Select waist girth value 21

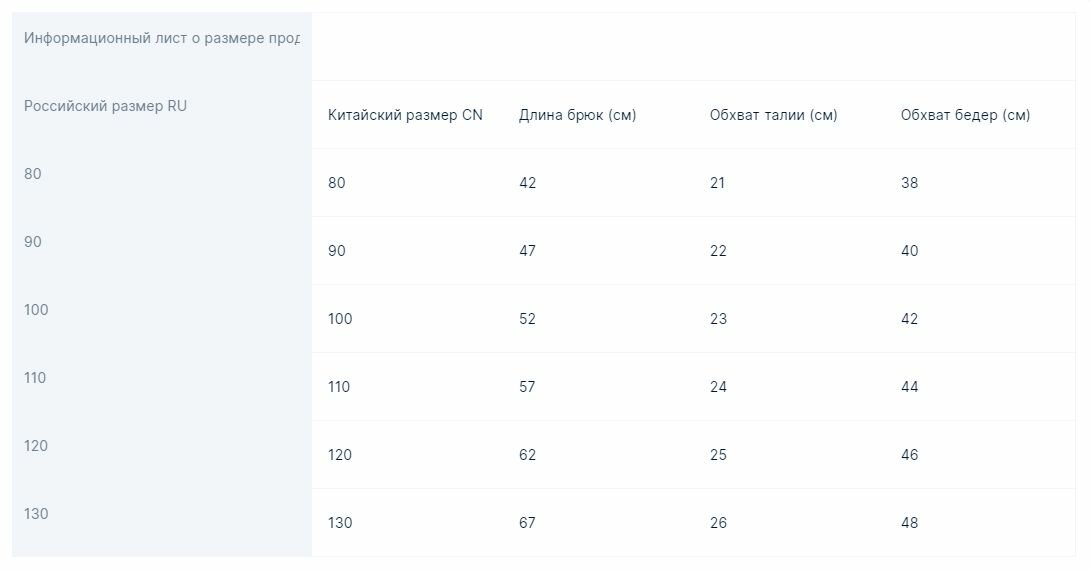click(718, 183)
